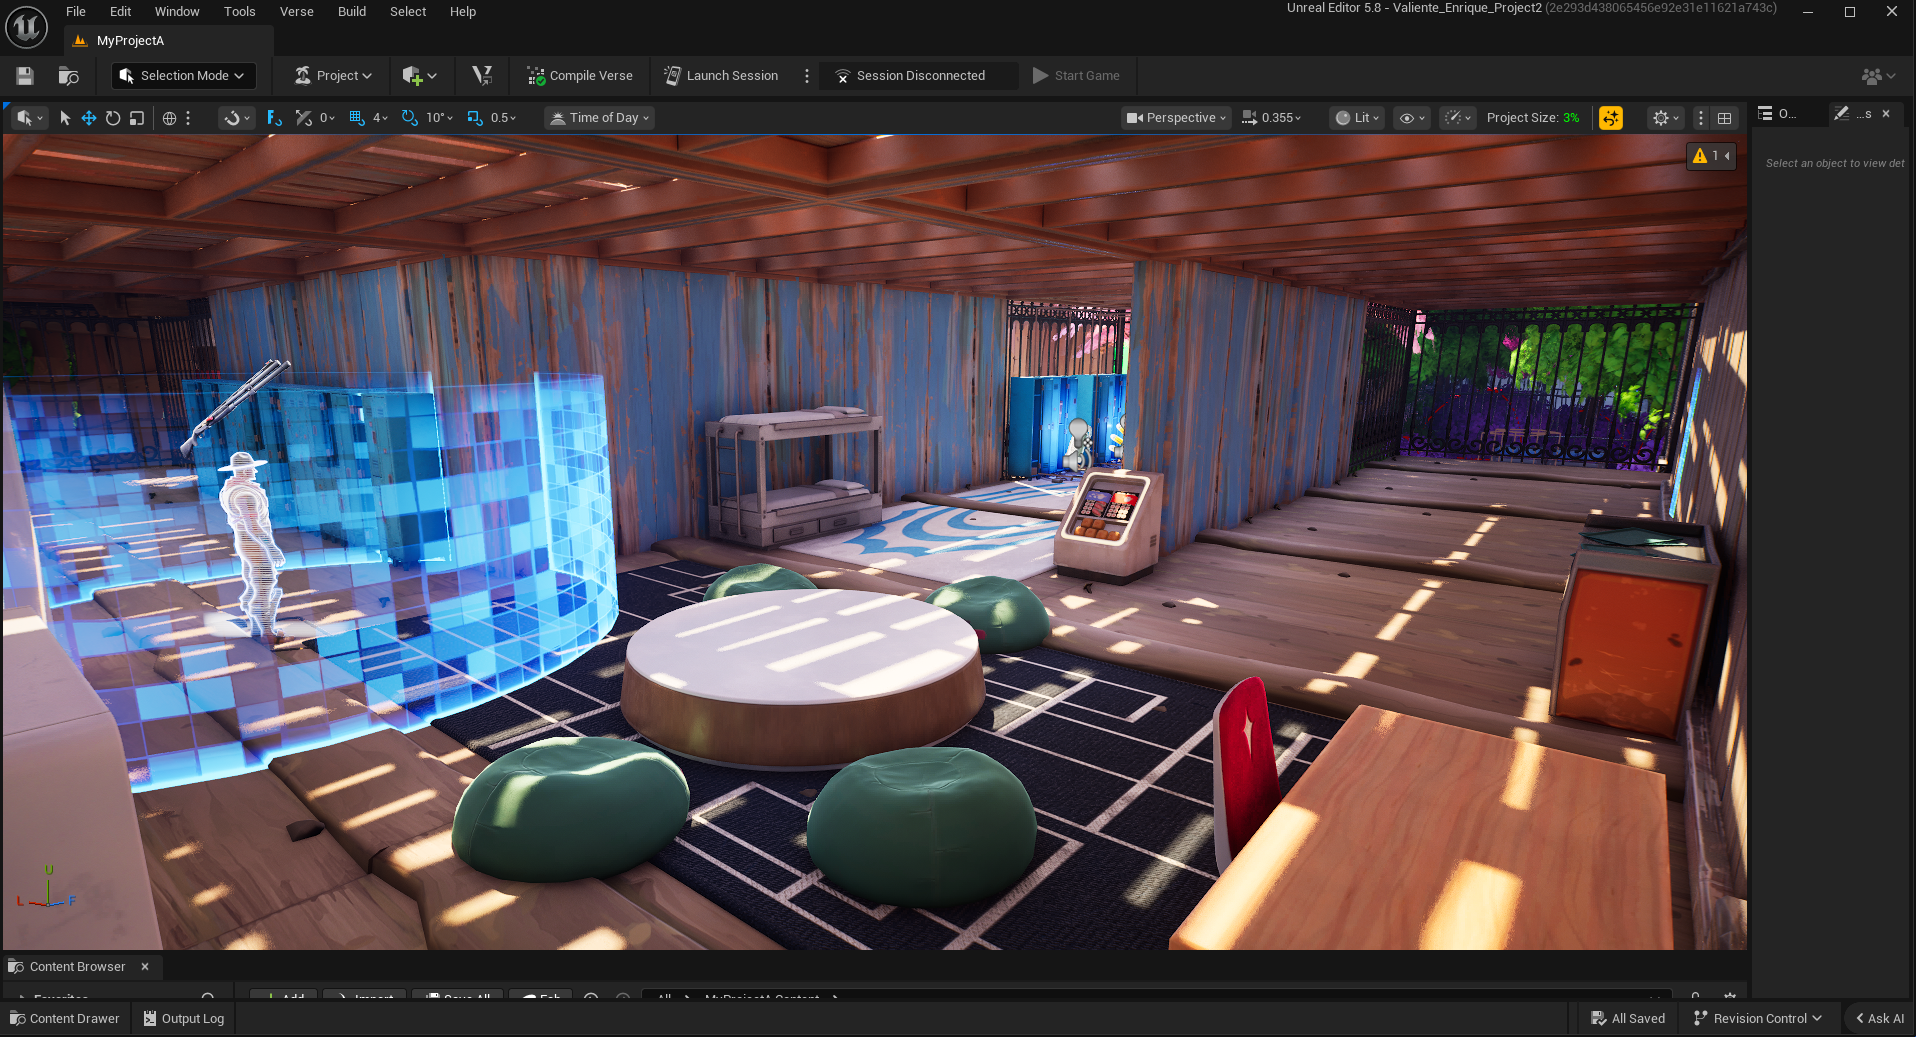1916x1037 pixels.
Task: Toggle scale snapping icon
Action: click(x=475, y=118)
